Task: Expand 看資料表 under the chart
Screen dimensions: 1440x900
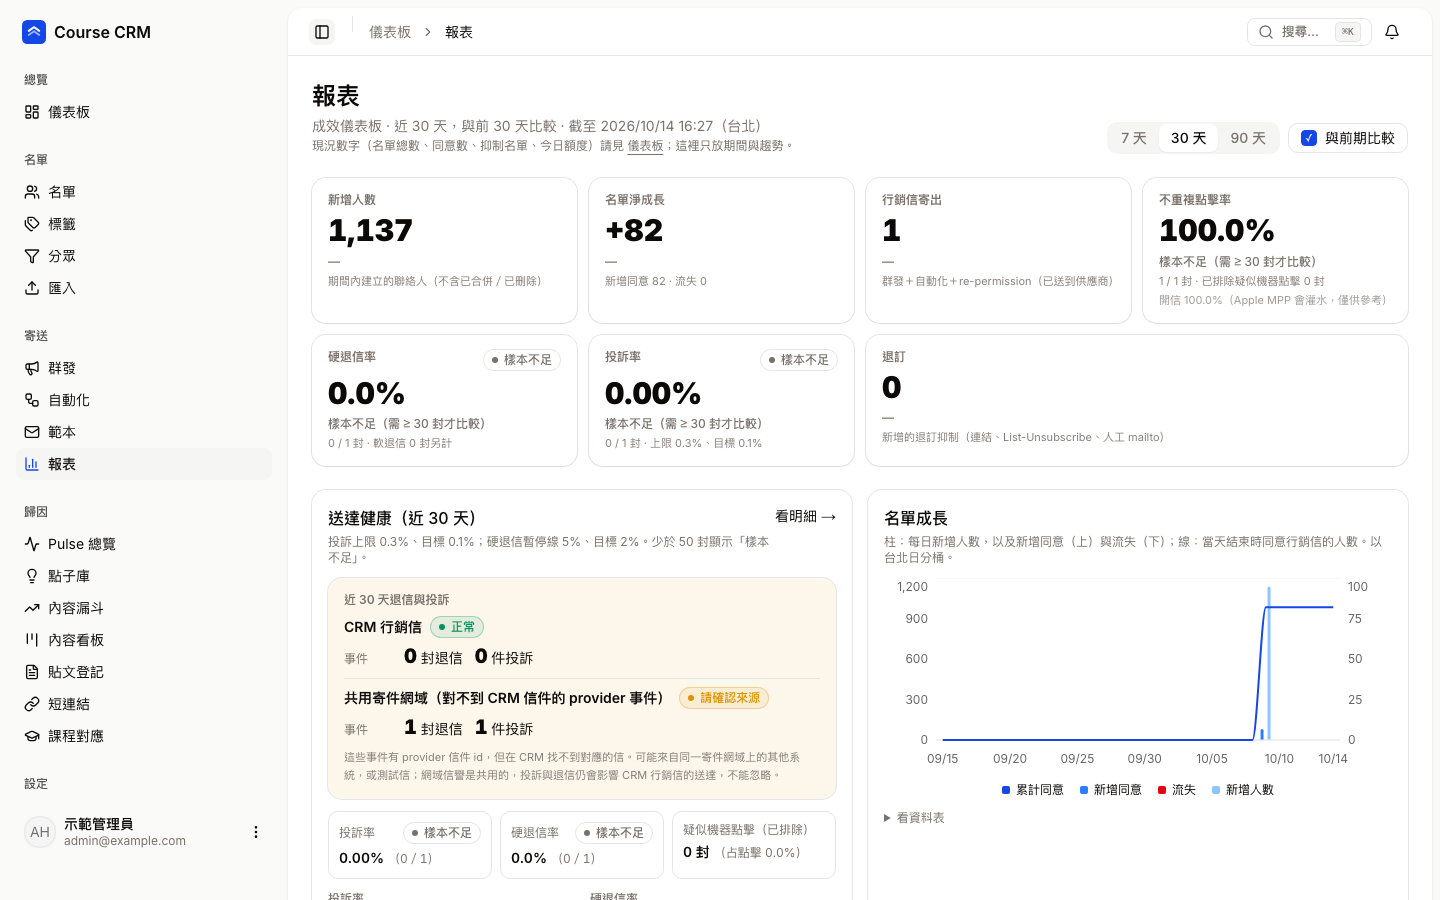Action: [x=914, y=818]
